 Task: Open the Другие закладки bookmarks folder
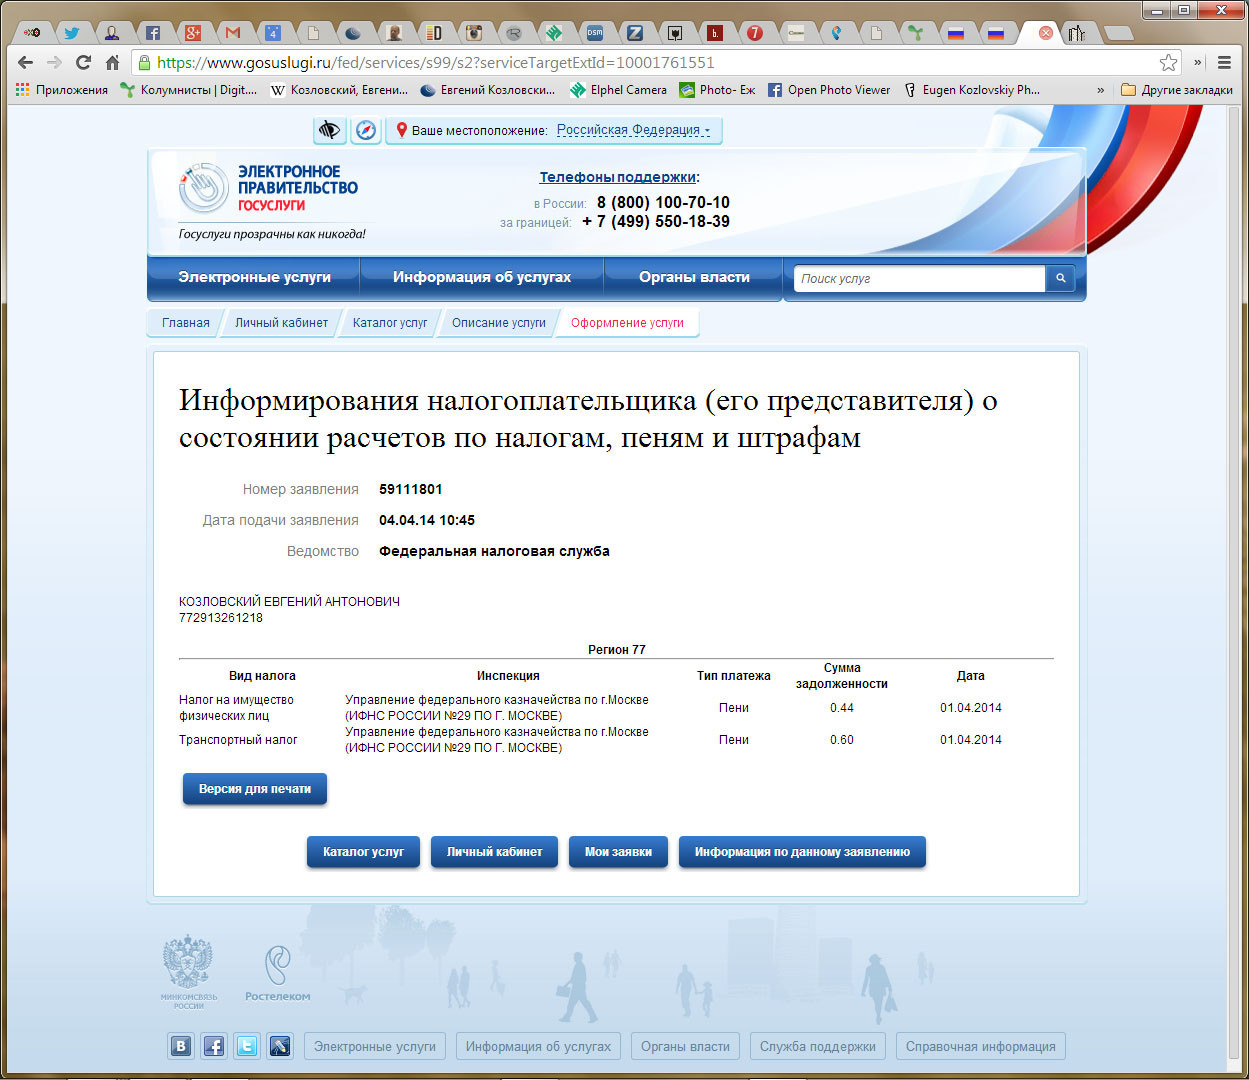(x=1177, y=90)
